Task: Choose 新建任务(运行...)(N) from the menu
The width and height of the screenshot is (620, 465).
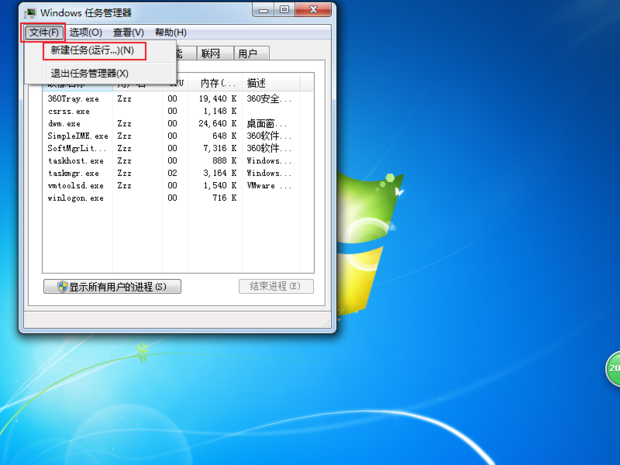Action: point(93,51)
